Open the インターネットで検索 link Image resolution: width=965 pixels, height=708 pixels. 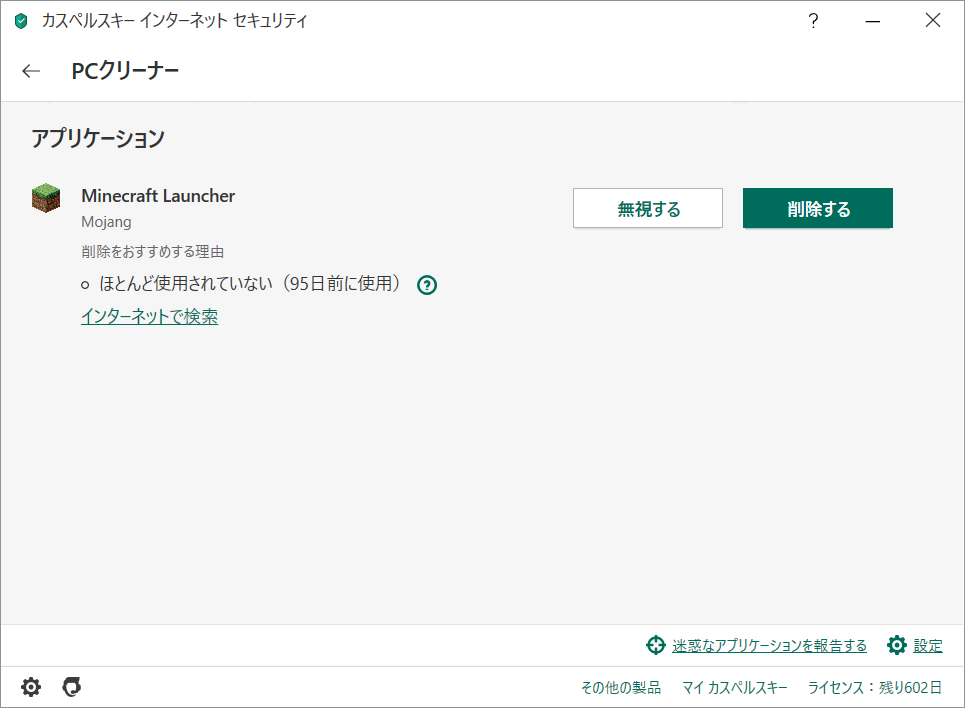tap(149, 317)
